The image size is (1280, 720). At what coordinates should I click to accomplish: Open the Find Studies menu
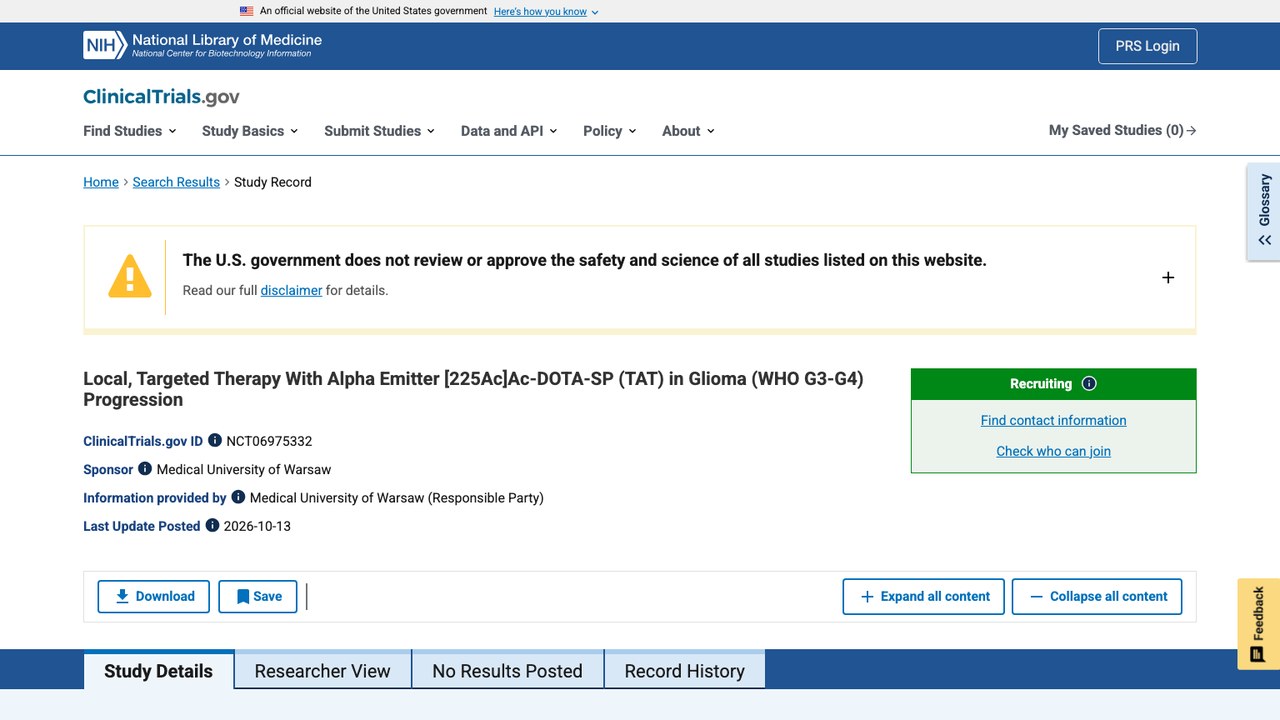(x=130, y=131)
